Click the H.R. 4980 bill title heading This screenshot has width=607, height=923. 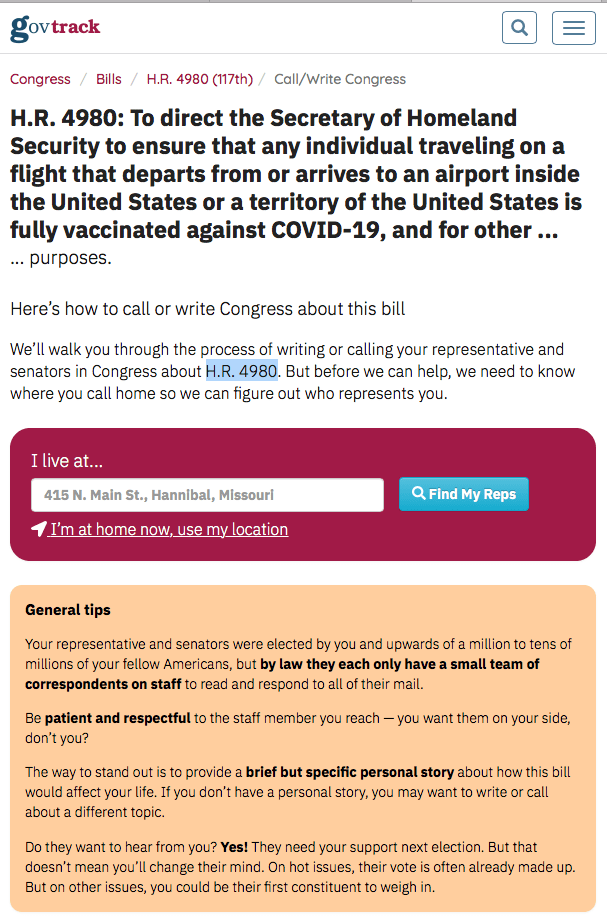[296, 174]
